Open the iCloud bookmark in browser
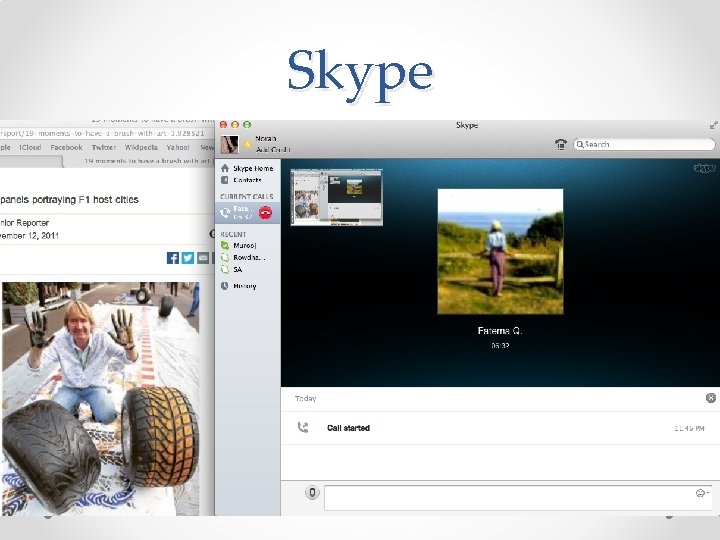The height and width of the screenshot is (540, 720). [x=30, y=147]
